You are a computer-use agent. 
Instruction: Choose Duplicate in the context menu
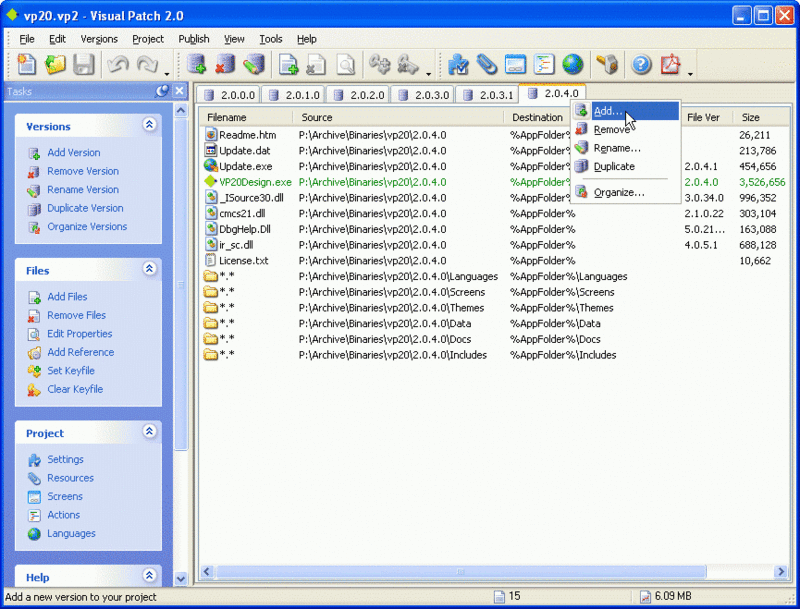(x=626, y=166)
